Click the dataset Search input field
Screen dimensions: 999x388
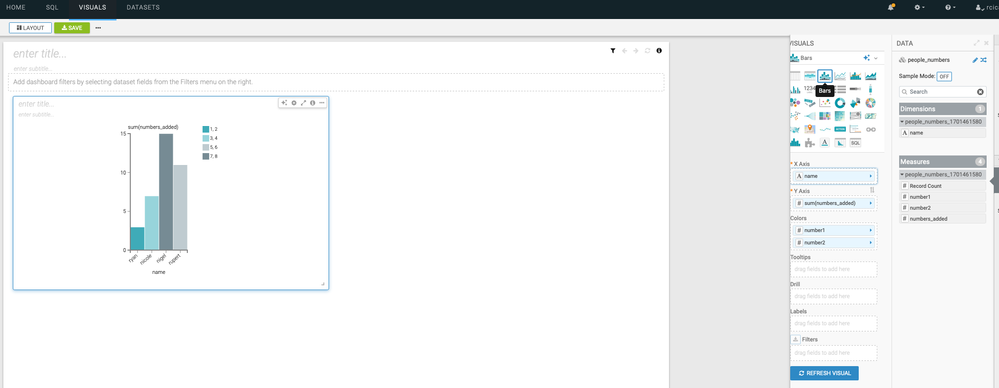942,92
